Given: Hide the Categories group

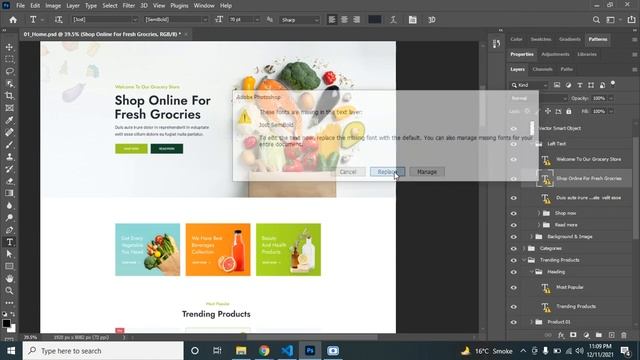Looking at the screenshot, I should click(x=513, y=248).
